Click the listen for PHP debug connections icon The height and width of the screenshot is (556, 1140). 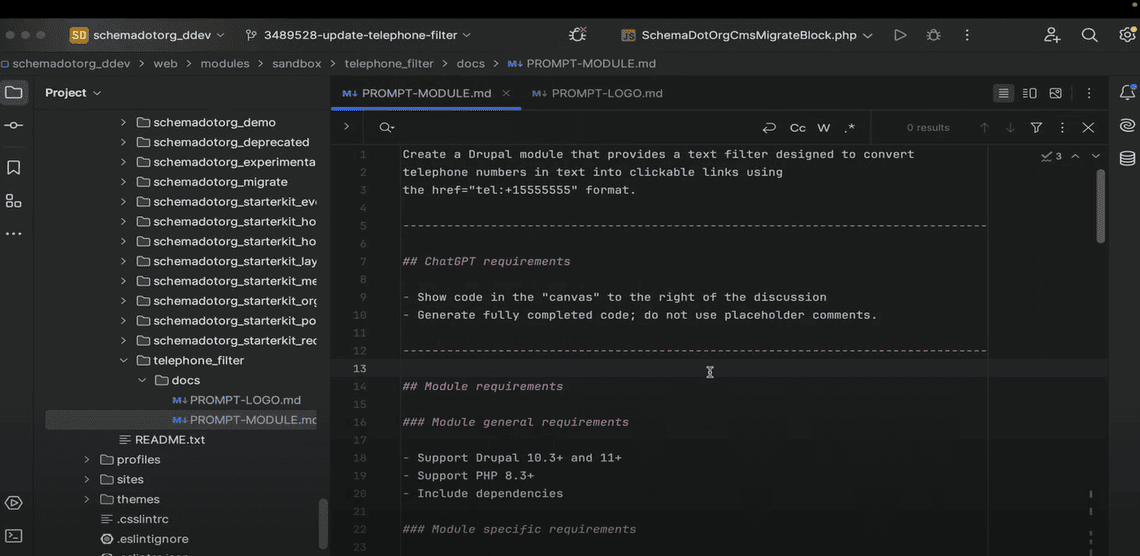[x=578, y=34]
